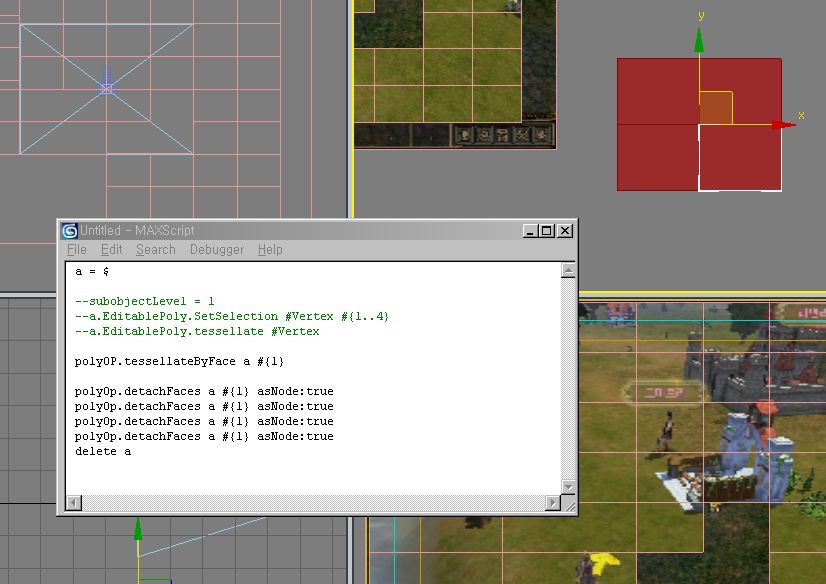Open the Help menu in MAXScript editor

click(270, 250)
